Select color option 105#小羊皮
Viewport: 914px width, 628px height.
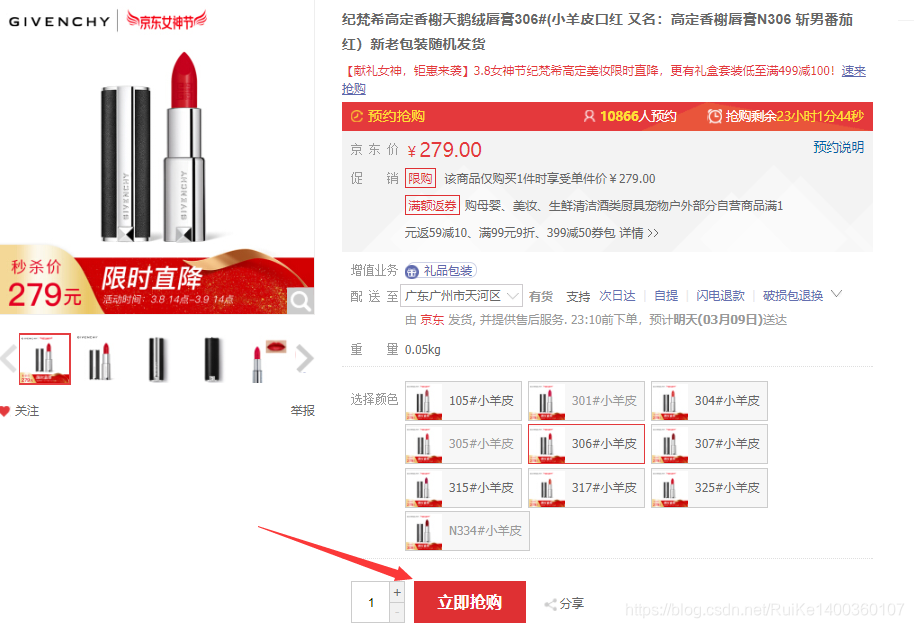pos(463,401)
